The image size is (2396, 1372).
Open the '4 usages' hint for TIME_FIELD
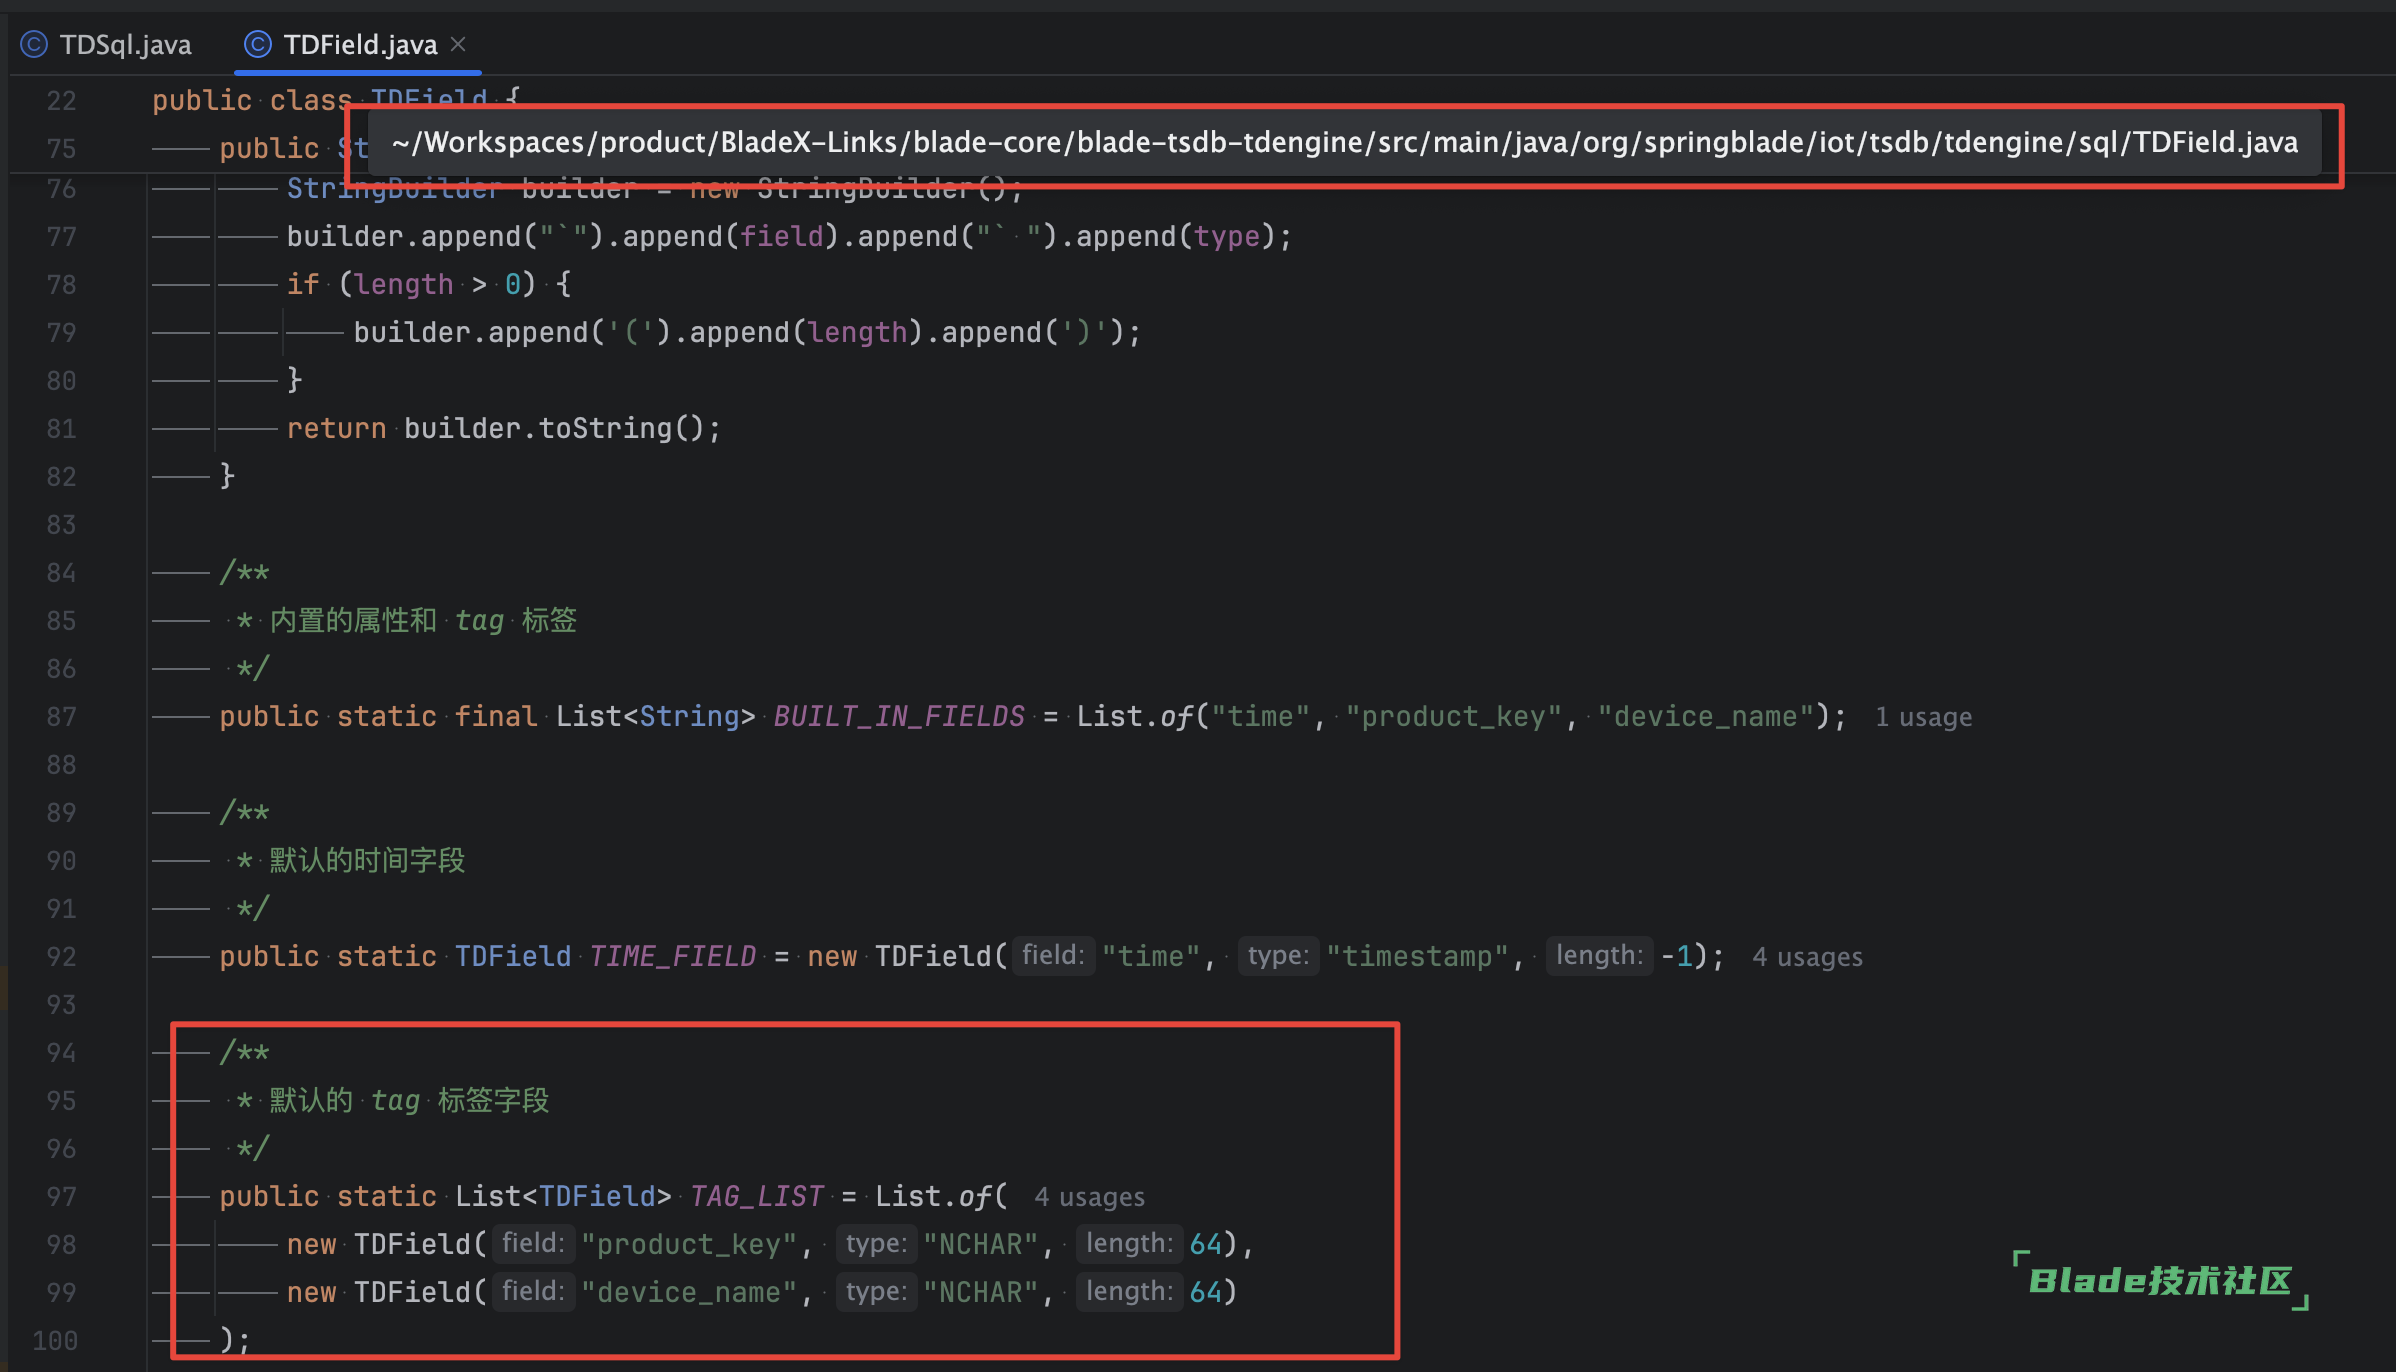1807,957
